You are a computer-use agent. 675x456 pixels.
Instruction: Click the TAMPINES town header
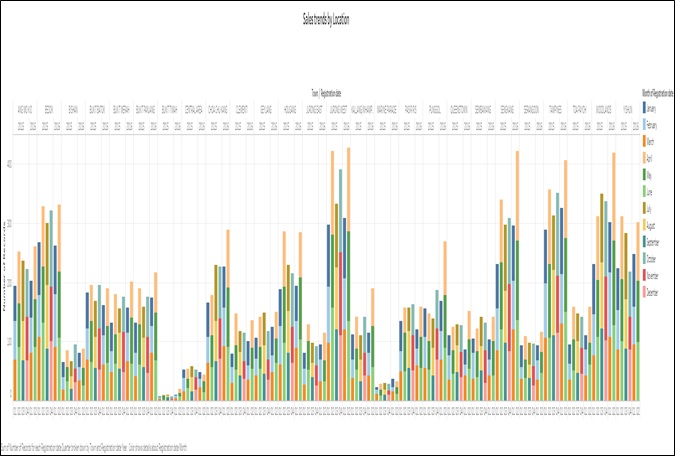click(x=555, y=110)
